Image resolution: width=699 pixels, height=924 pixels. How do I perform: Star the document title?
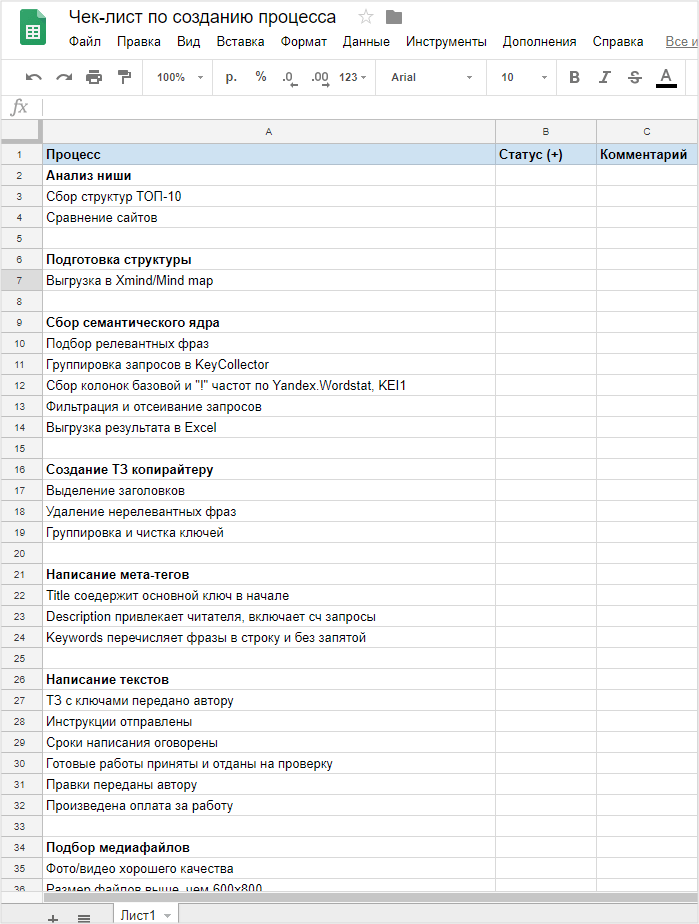click(366, 17)
